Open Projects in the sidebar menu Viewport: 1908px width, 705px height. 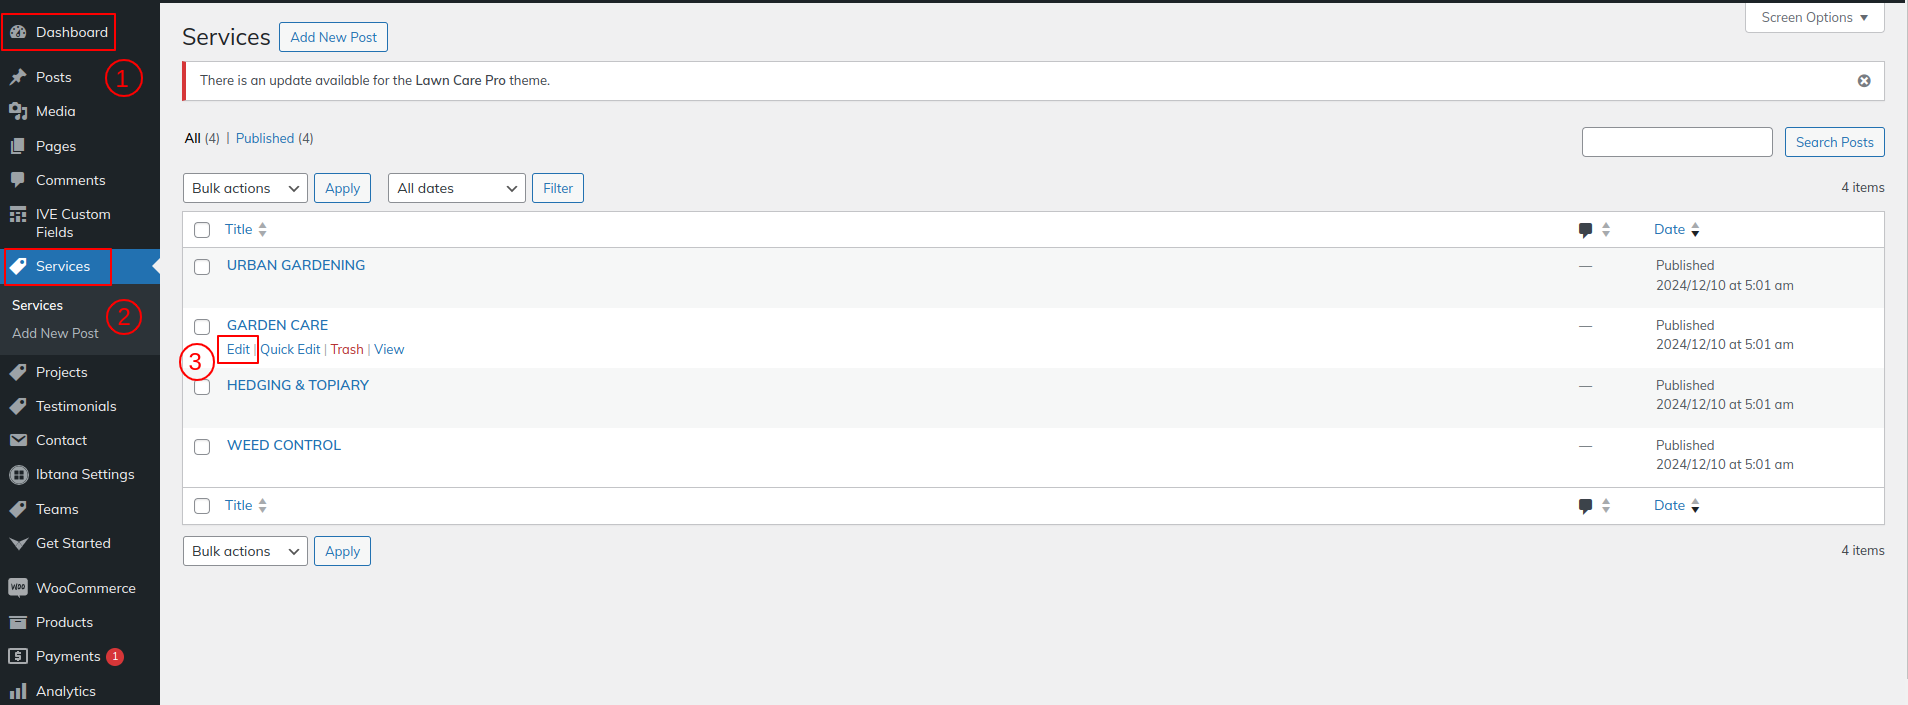point(61,372)
